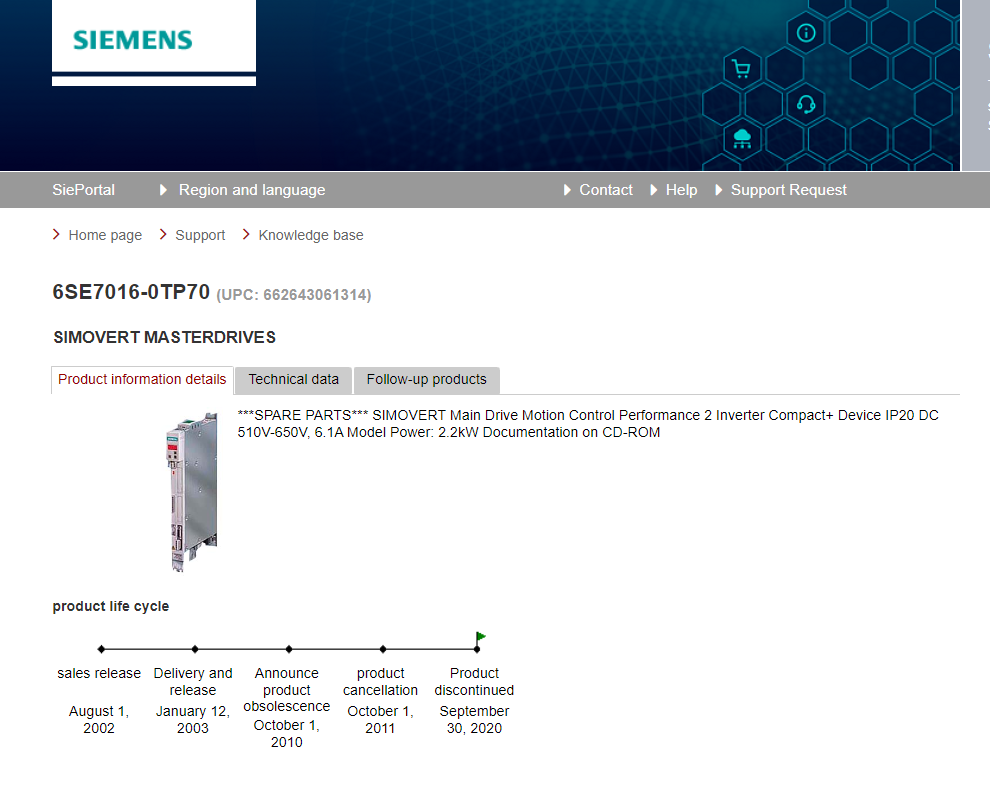This screenshot has height=805, width=990.
Task: Switch to the Technical data tab
Action: tap(293, 380)
